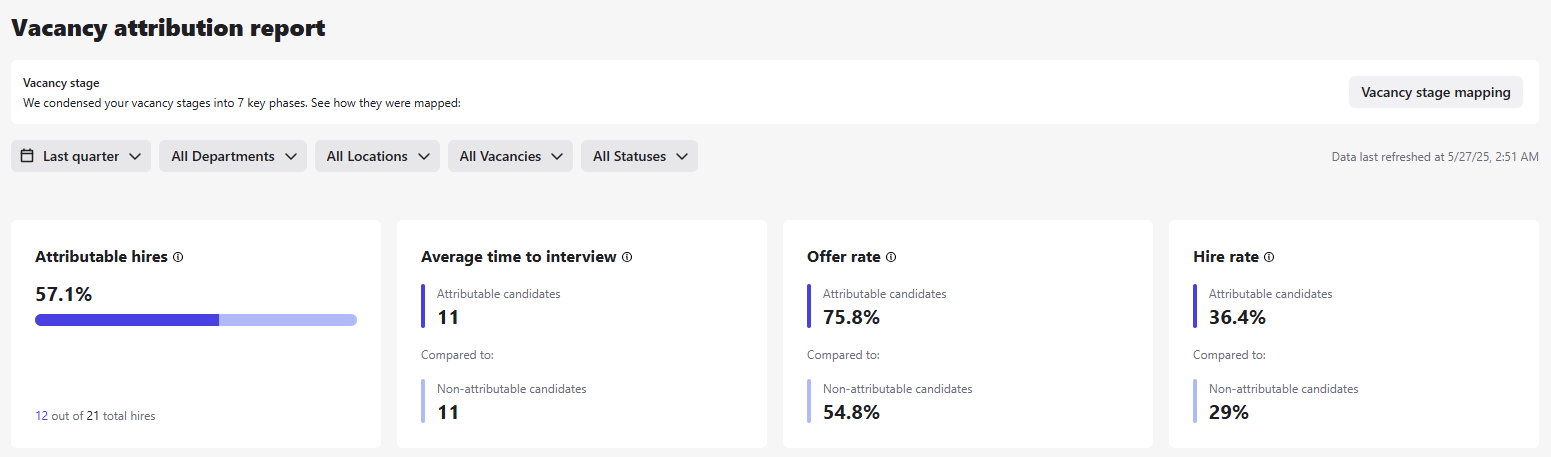Open the Offer rate info tooltip icon
The width and height of the screenshot is (1551, 457).
891,257
